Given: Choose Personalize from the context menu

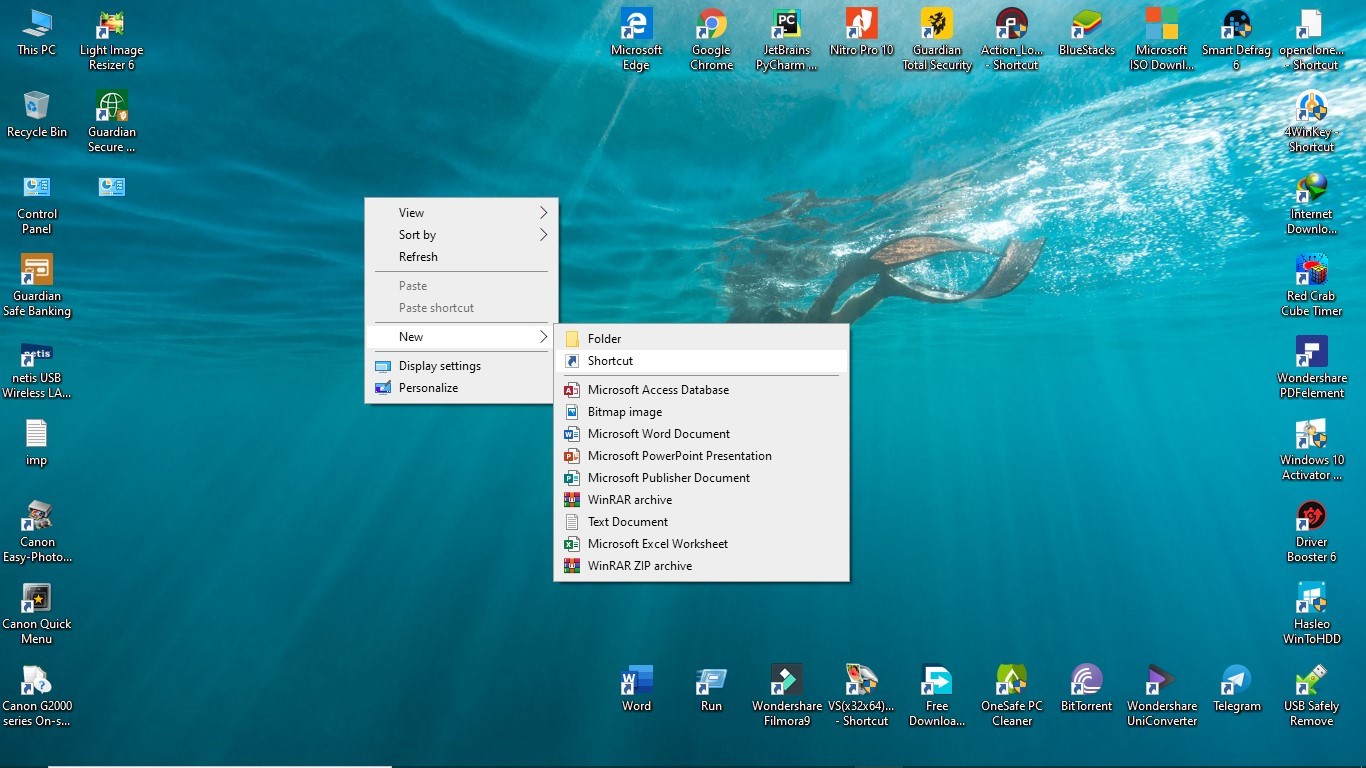Looking at the screenshot, I should pyautogui.click(x=461, y=388).
